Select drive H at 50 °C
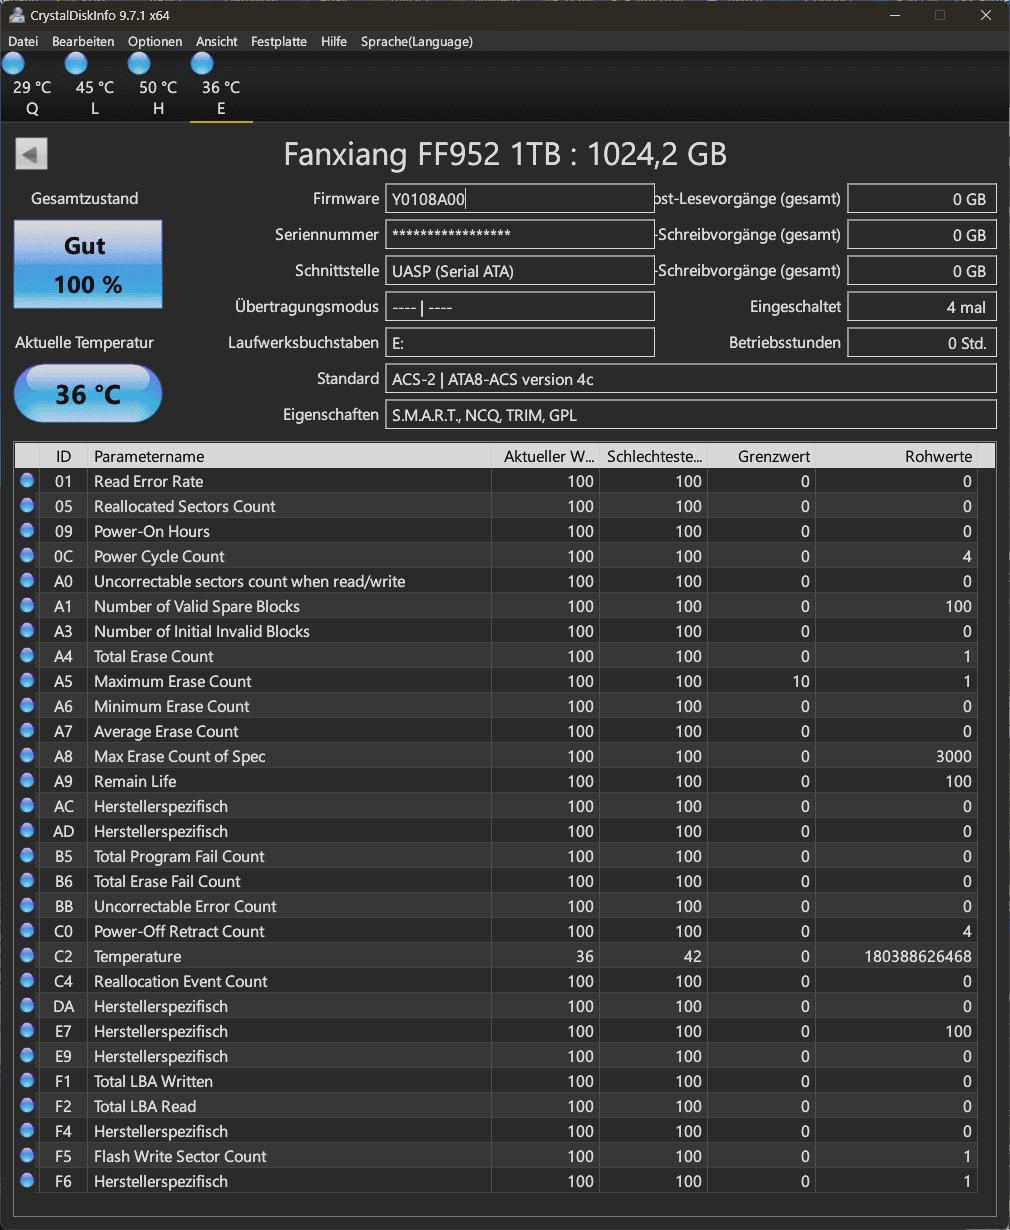The image size is (1010, 1230). tap(158, 86)
